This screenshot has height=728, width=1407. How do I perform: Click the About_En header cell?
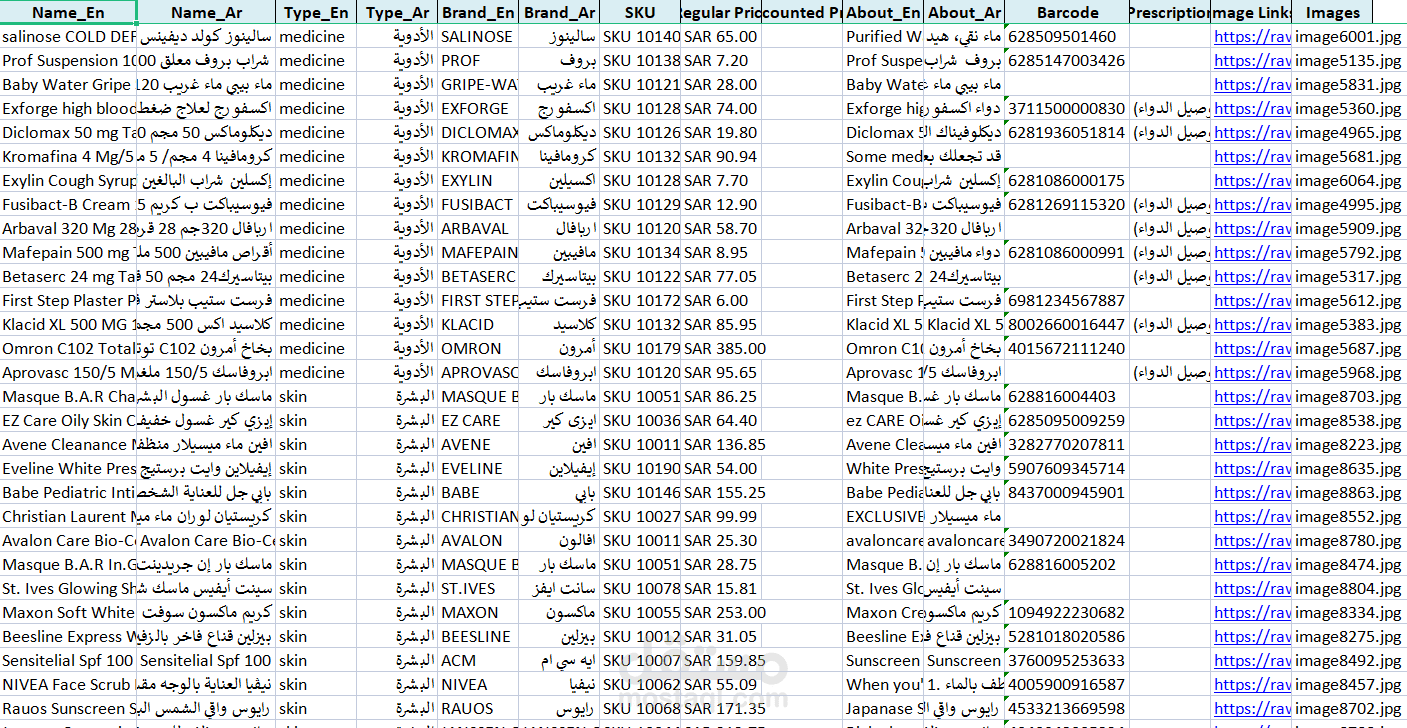pyautogui.click(x=883, y=12)
